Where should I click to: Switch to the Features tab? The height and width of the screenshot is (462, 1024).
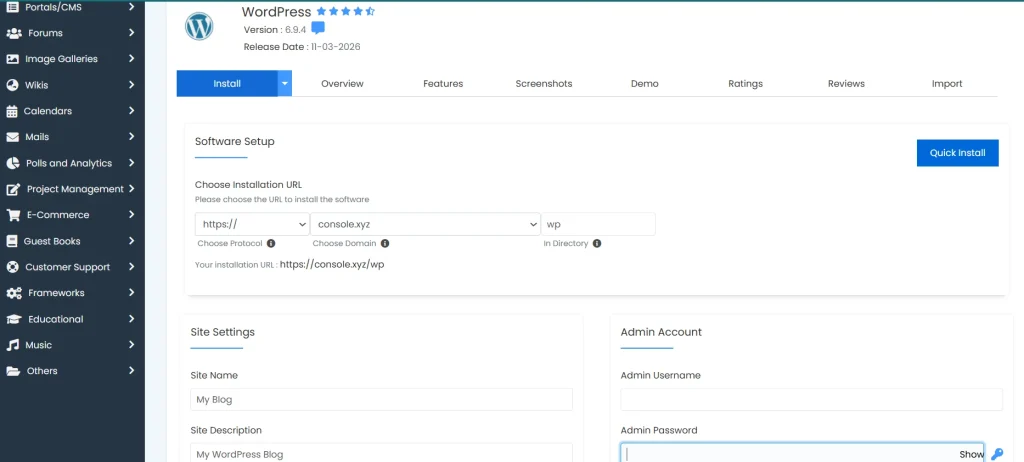[443, 84]
